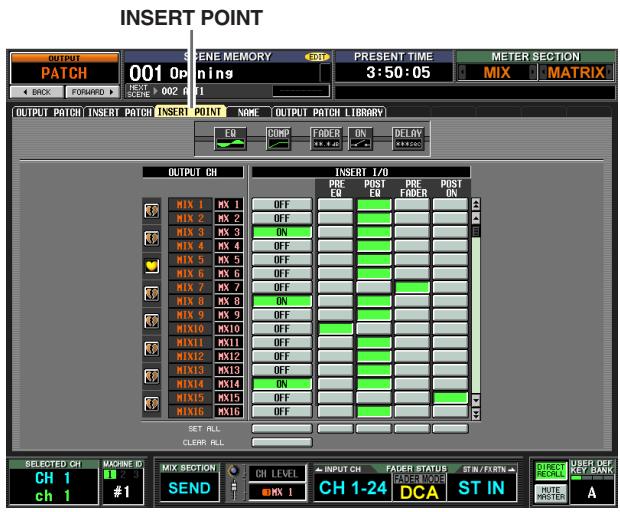Set MIX 7 insert point to POST EQ
This screenshot has height=512, width=620.
[374, 287]
